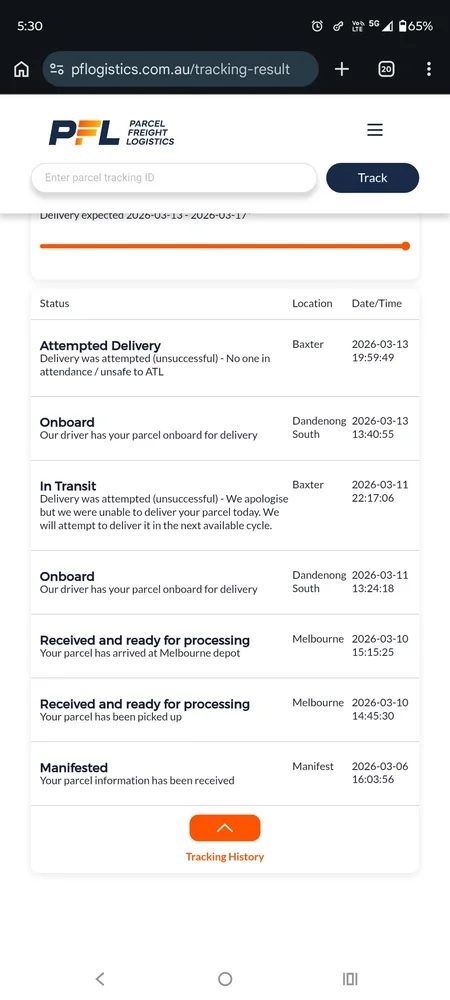Open site info icon in address bar
The width and height of the screenshot is (450, 1000).
point(57,70)
